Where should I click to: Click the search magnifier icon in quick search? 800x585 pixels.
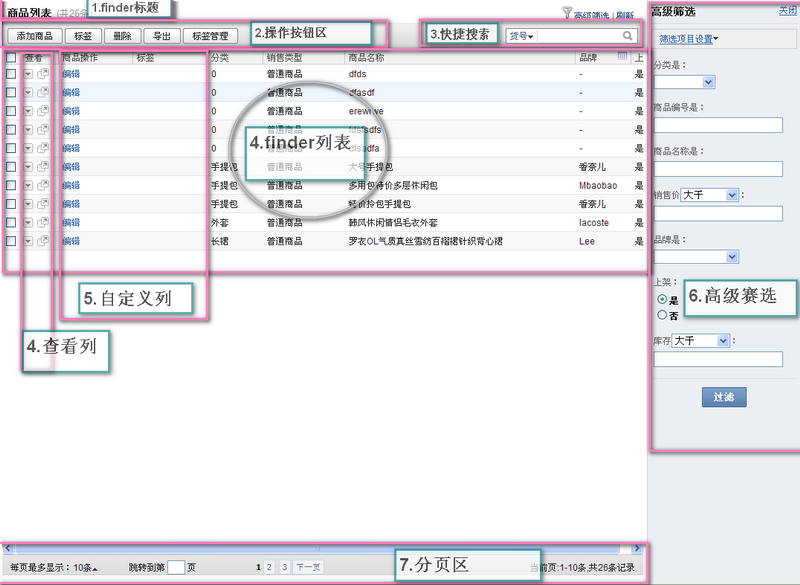(x=628, y=36)
